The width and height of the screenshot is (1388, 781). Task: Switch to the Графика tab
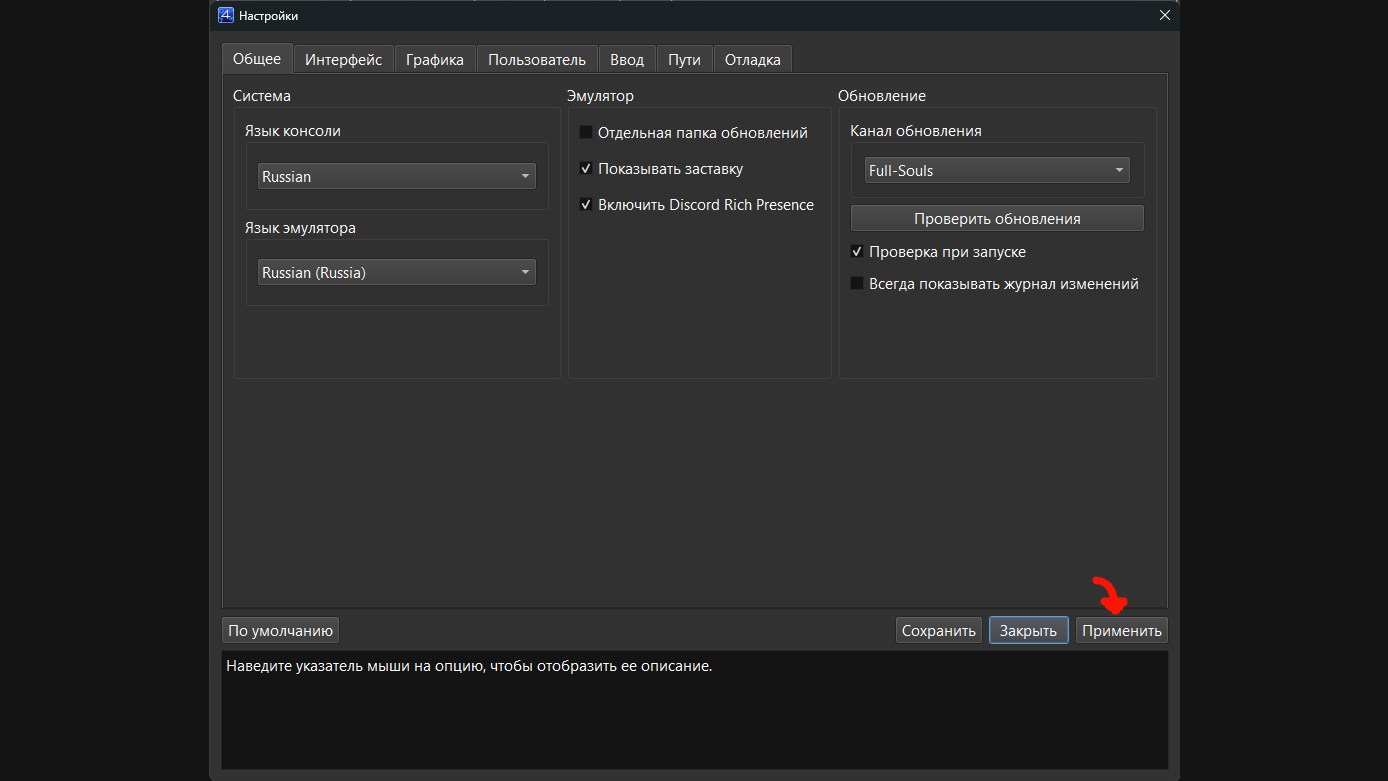pos(435,60)
